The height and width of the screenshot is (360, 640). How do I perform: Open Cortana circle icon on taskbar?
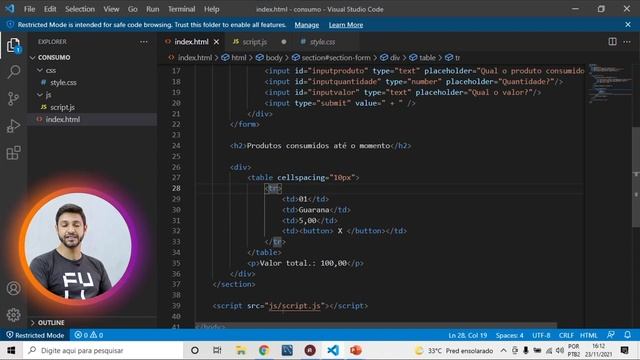pos(195,350)
